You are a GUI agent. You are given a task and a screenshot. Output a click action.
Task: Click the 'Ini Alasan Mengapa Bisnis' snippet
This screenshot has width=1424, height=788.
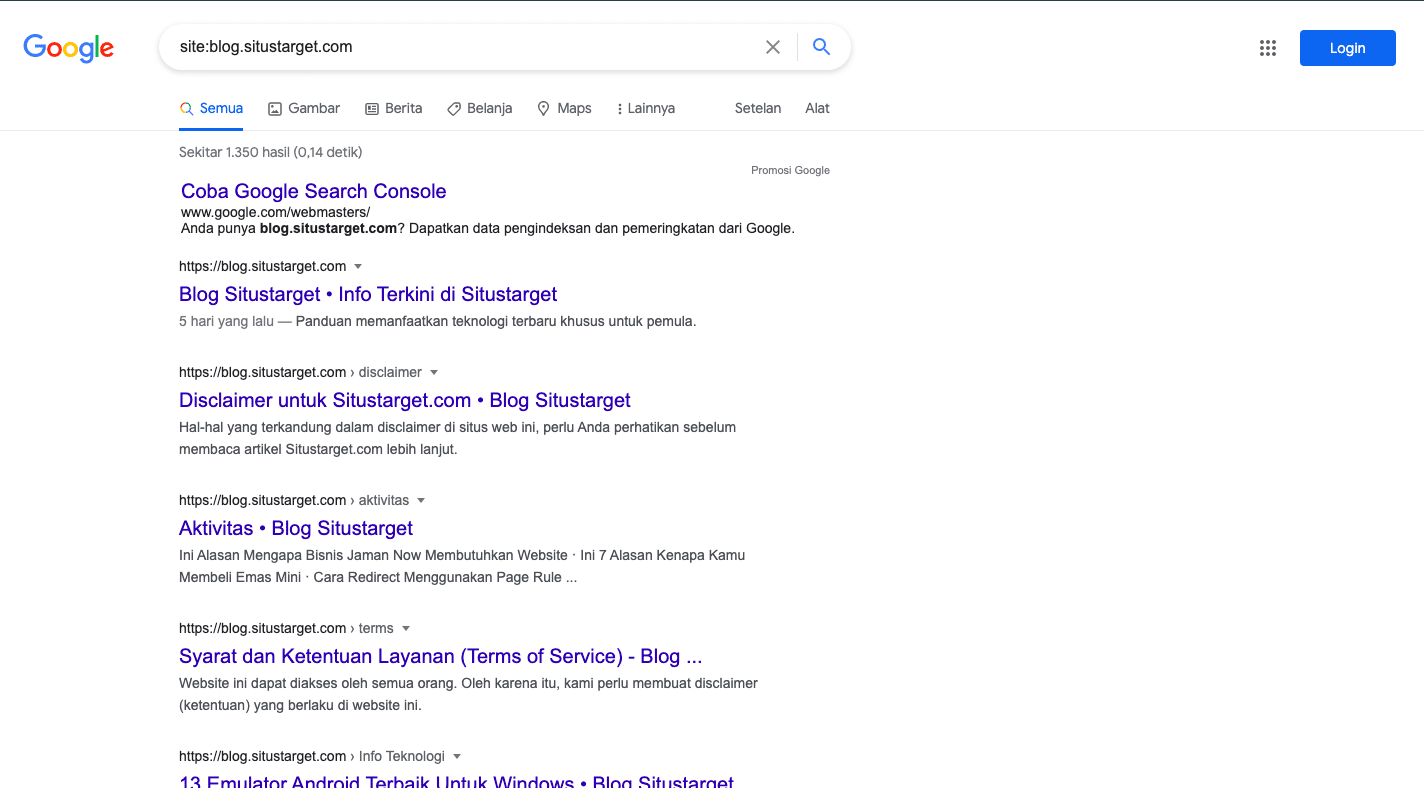462,566
